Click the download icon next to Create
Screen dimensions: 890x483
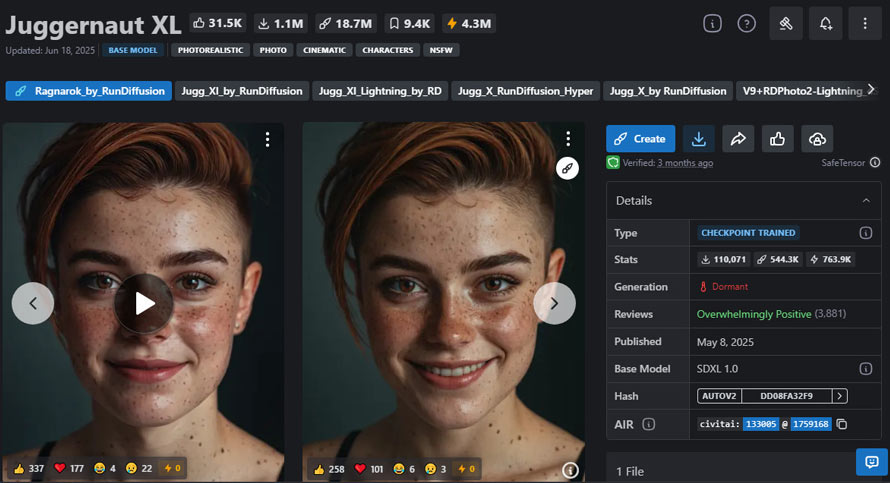pyautogui.click(x=698, y=139)
